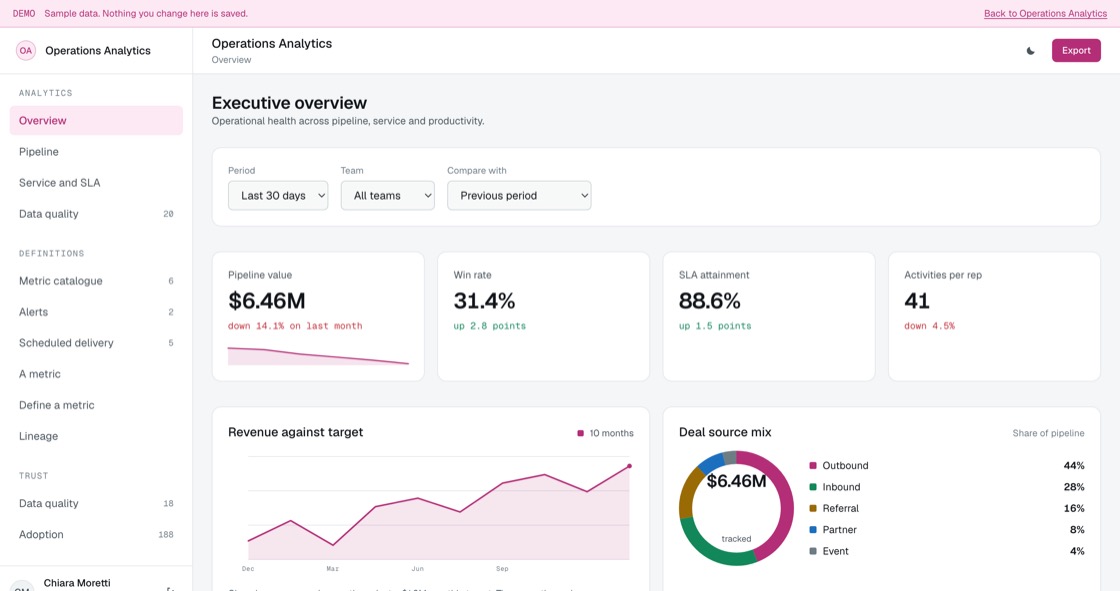Open the Team dropdown showing All teams
This screenshot has height=591, width=1120.
388,195
